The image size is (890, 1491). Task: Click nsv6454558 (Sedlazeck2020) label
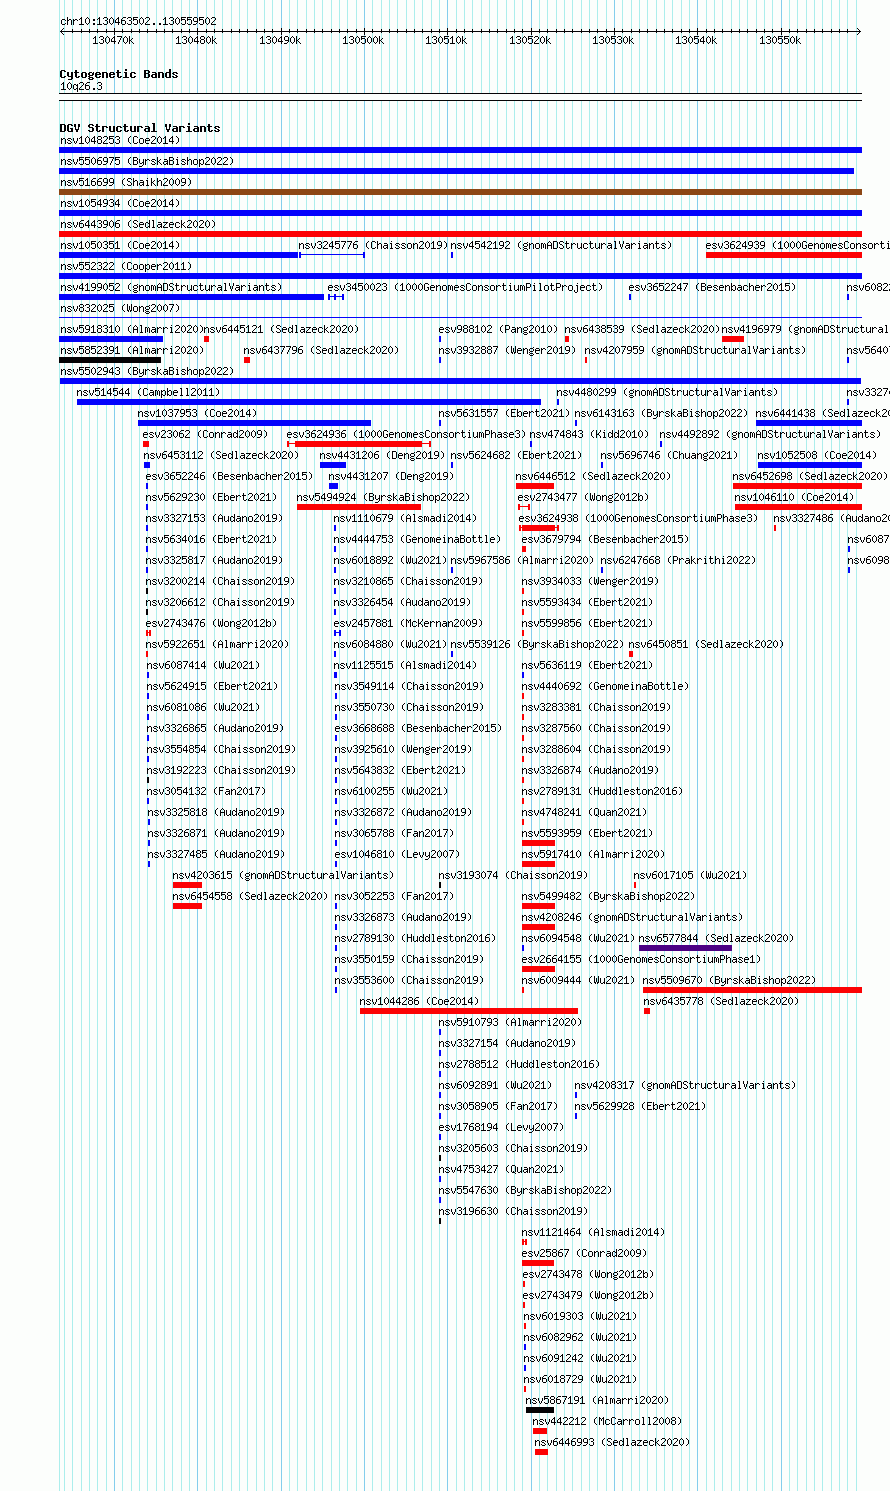click(x=250, y=897)
